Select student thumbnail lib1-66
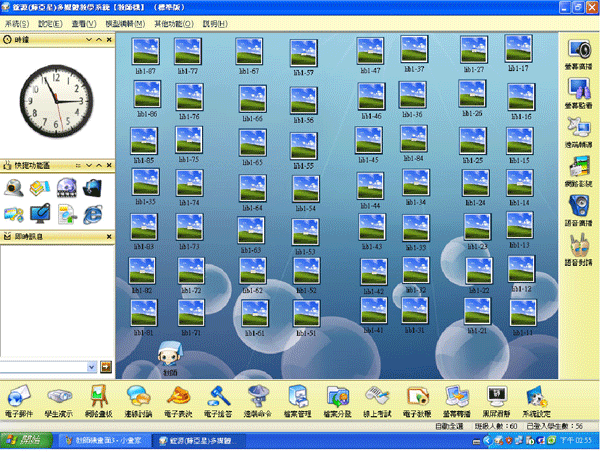The width and height of the screenshot is (600, 458). [x=253, y=103]
